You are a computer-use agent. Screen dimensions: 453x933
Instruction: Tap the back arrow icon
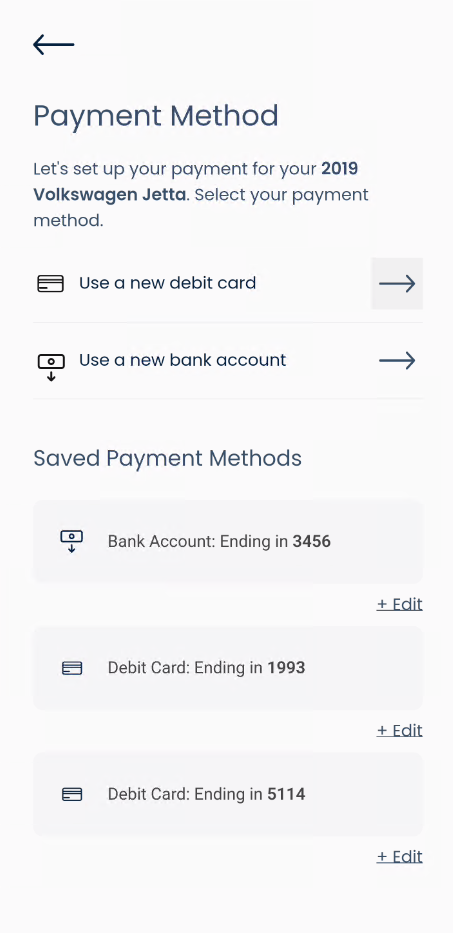click(x=54, y=45)
